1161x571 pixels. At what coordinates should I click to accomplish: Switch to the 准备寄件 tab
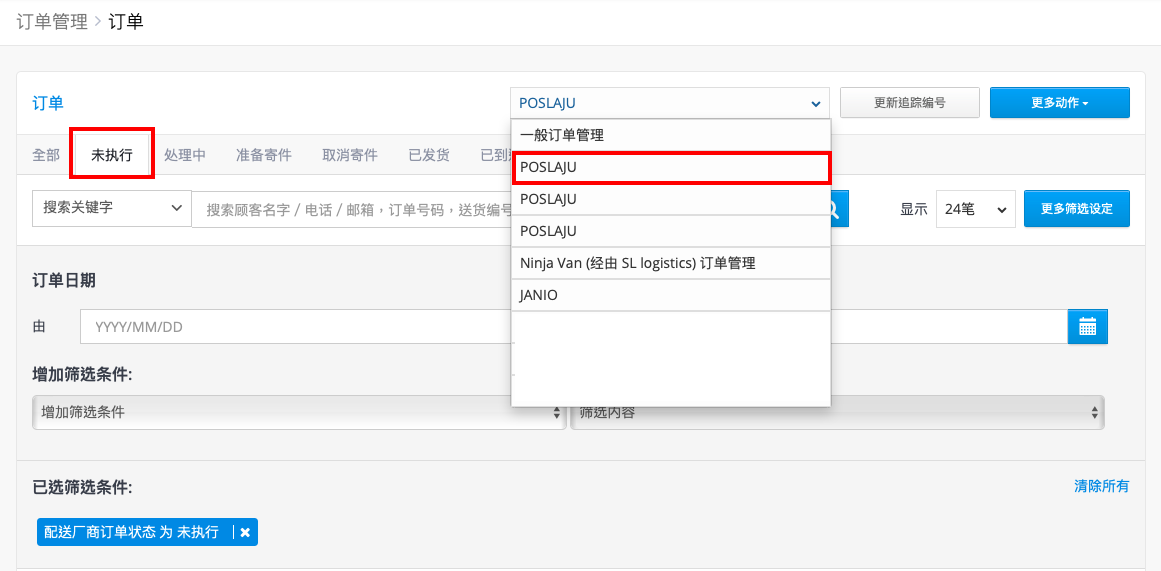point(264,156)
